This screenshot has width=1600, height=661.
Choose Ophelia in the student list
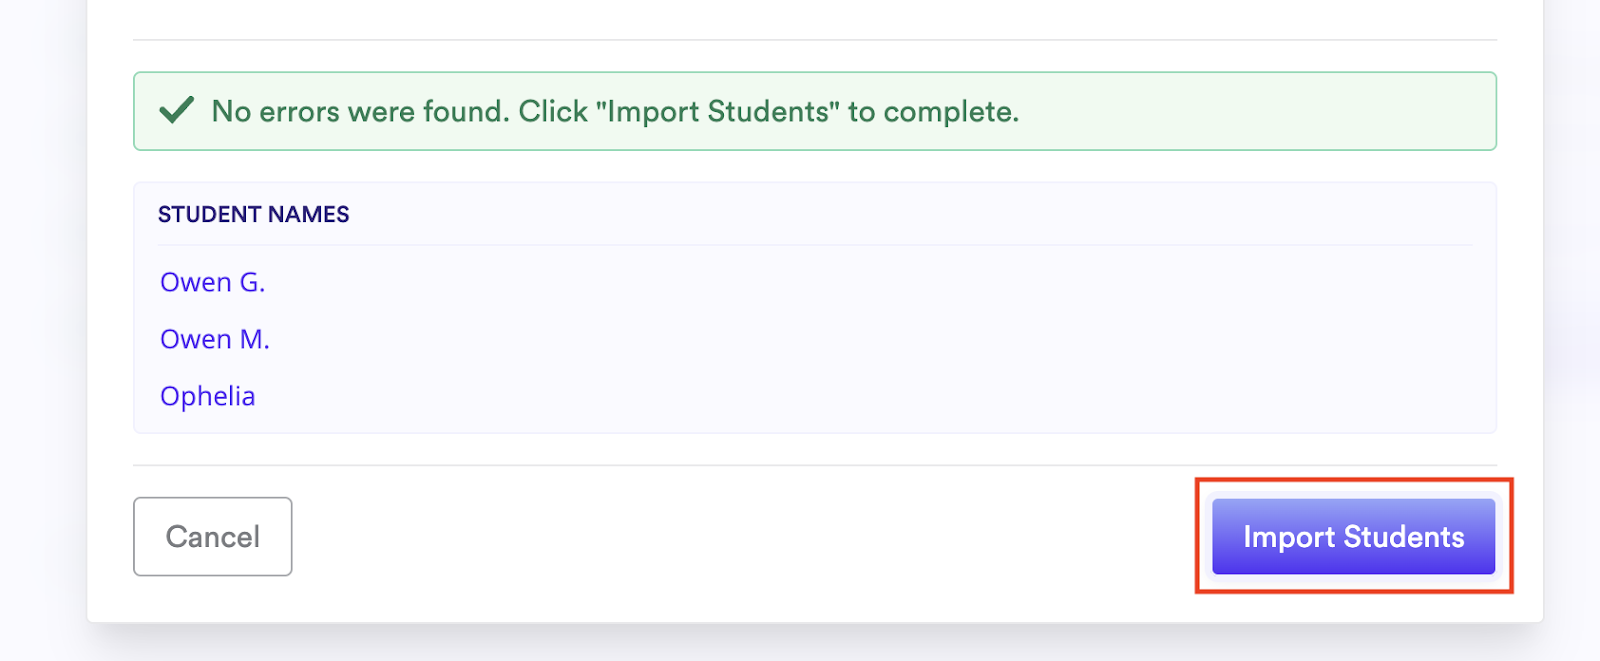coord(208,397)
